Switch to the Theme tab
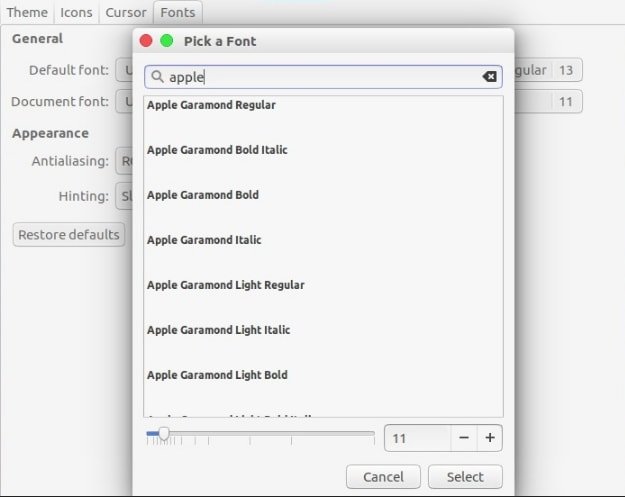Viewport: 625px width, 497px height. click(x=27, y=12)
